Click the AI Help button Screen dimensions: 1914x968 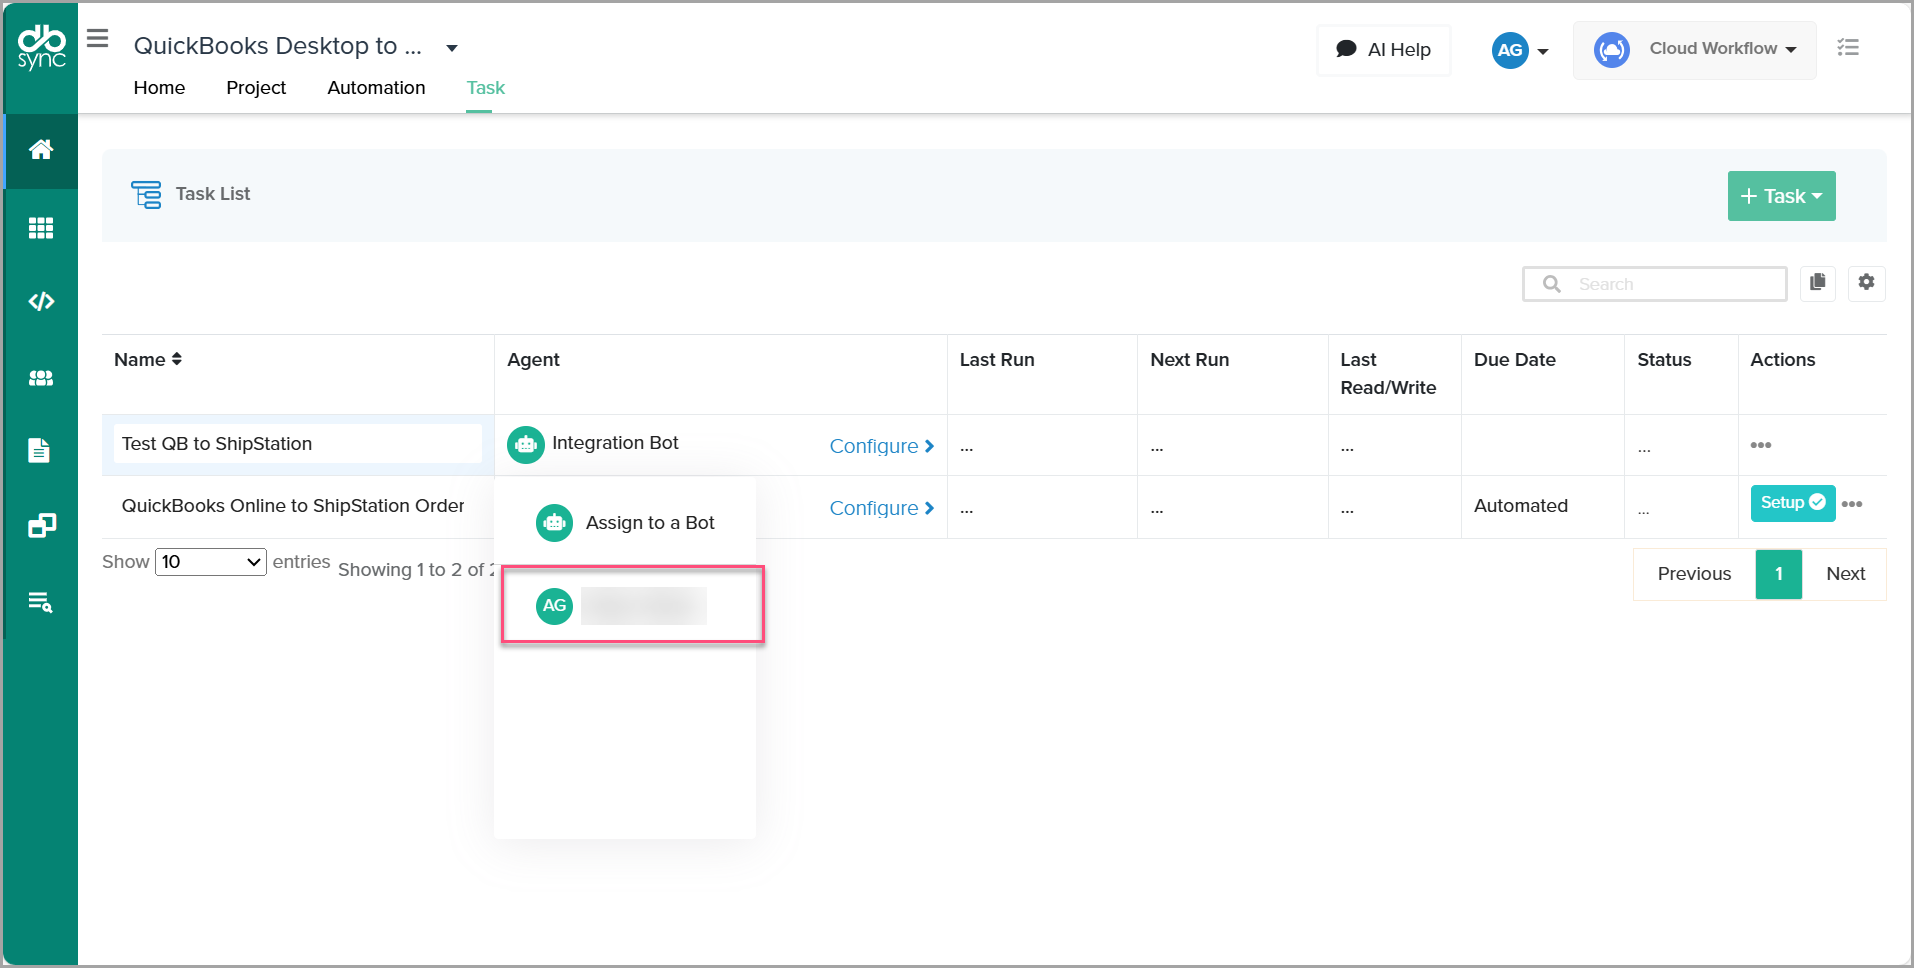1384,50
